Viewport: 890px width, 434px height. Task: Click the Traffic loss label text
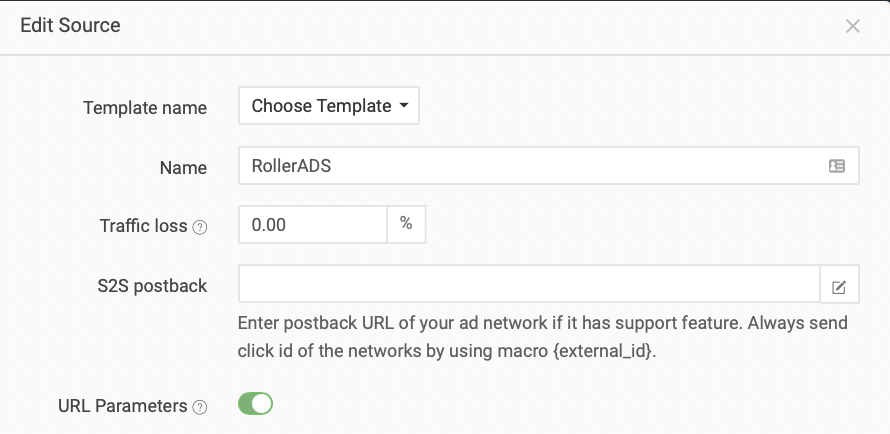(143, 226)
